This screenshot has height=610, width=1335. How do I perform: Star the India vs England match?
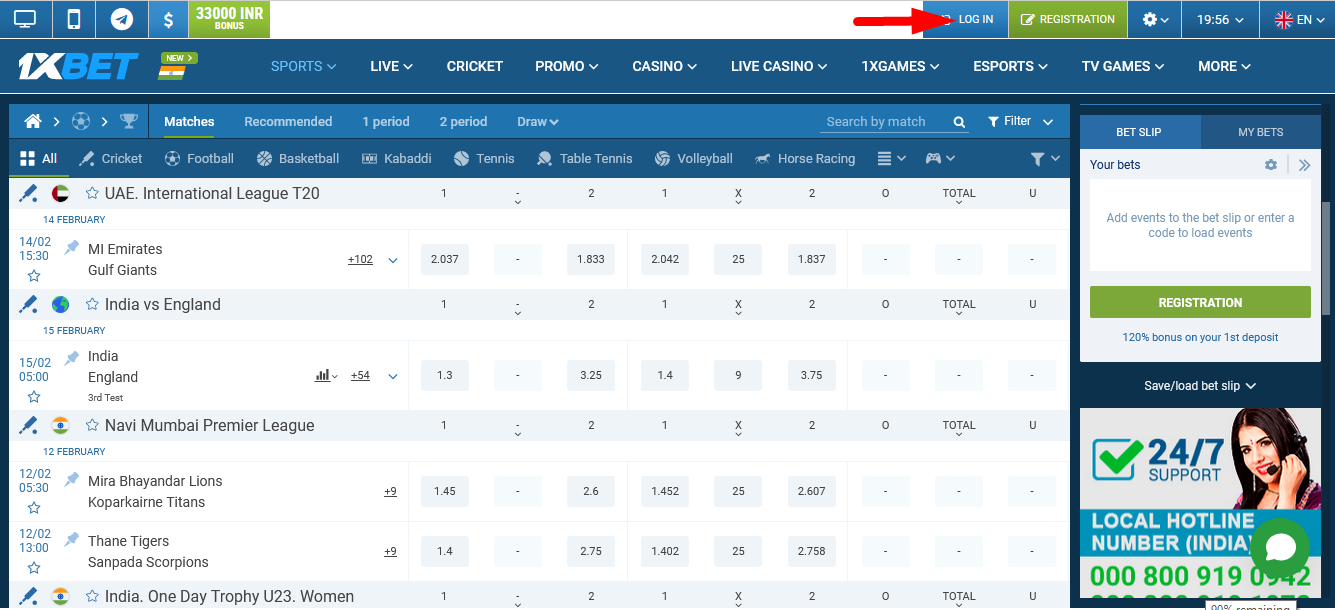point(93,303)
